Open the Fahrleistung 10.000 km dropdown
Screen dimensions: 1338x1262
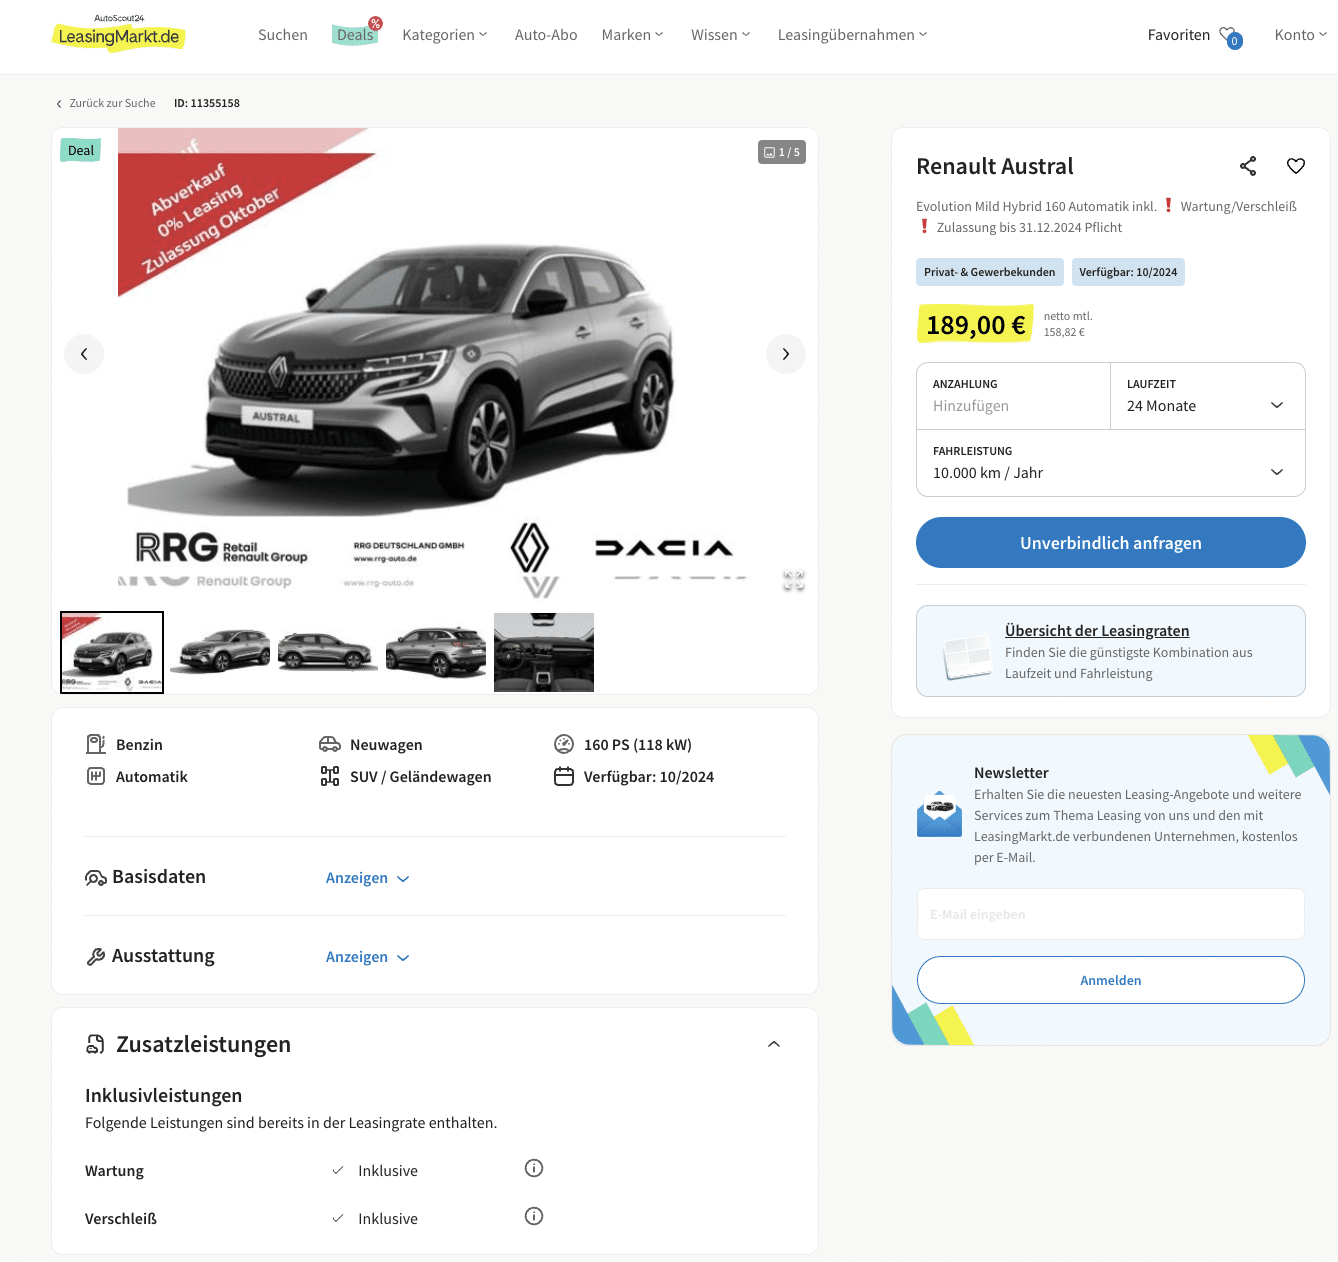click(x=1110, y=463)
